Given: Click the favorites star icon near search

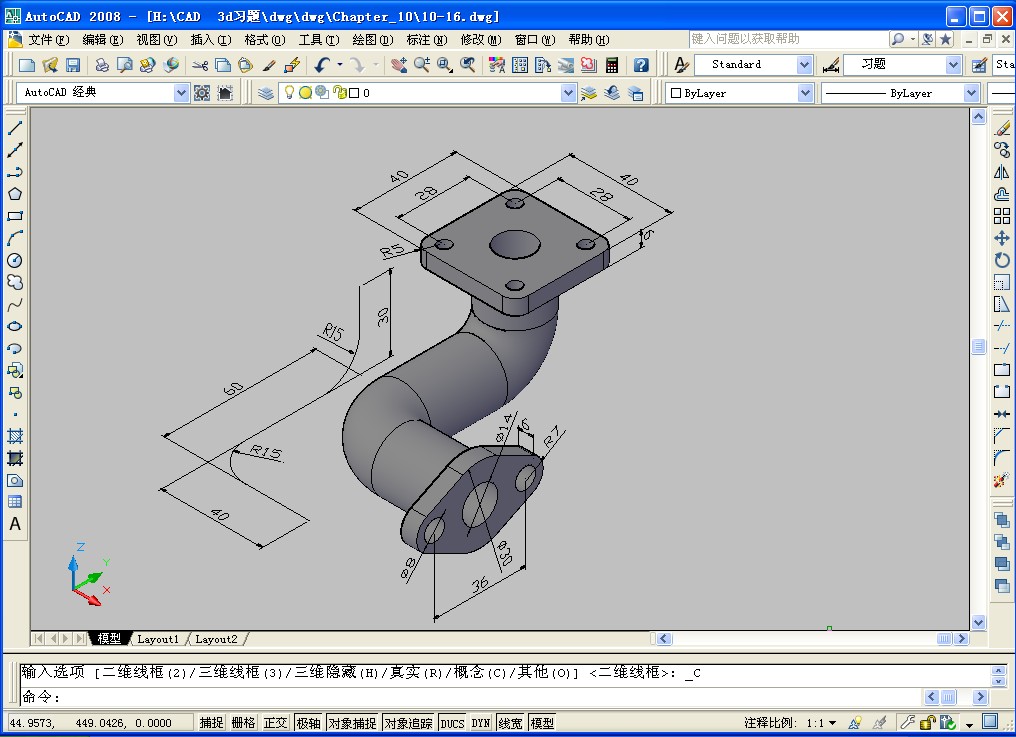Looking at the screenshot, I should pos(945,39).
